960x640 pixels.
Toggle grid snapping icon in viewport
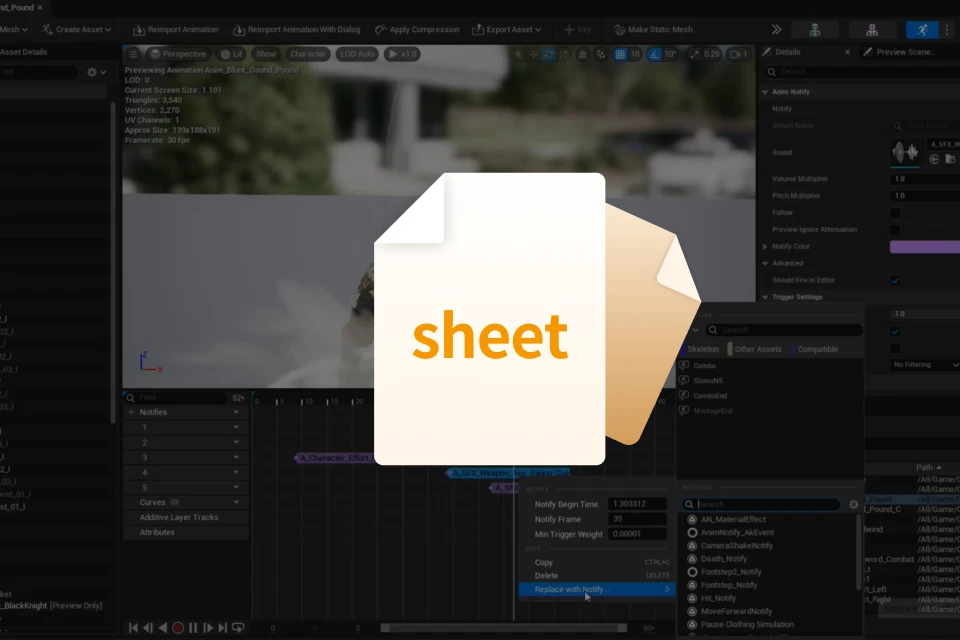620,55
